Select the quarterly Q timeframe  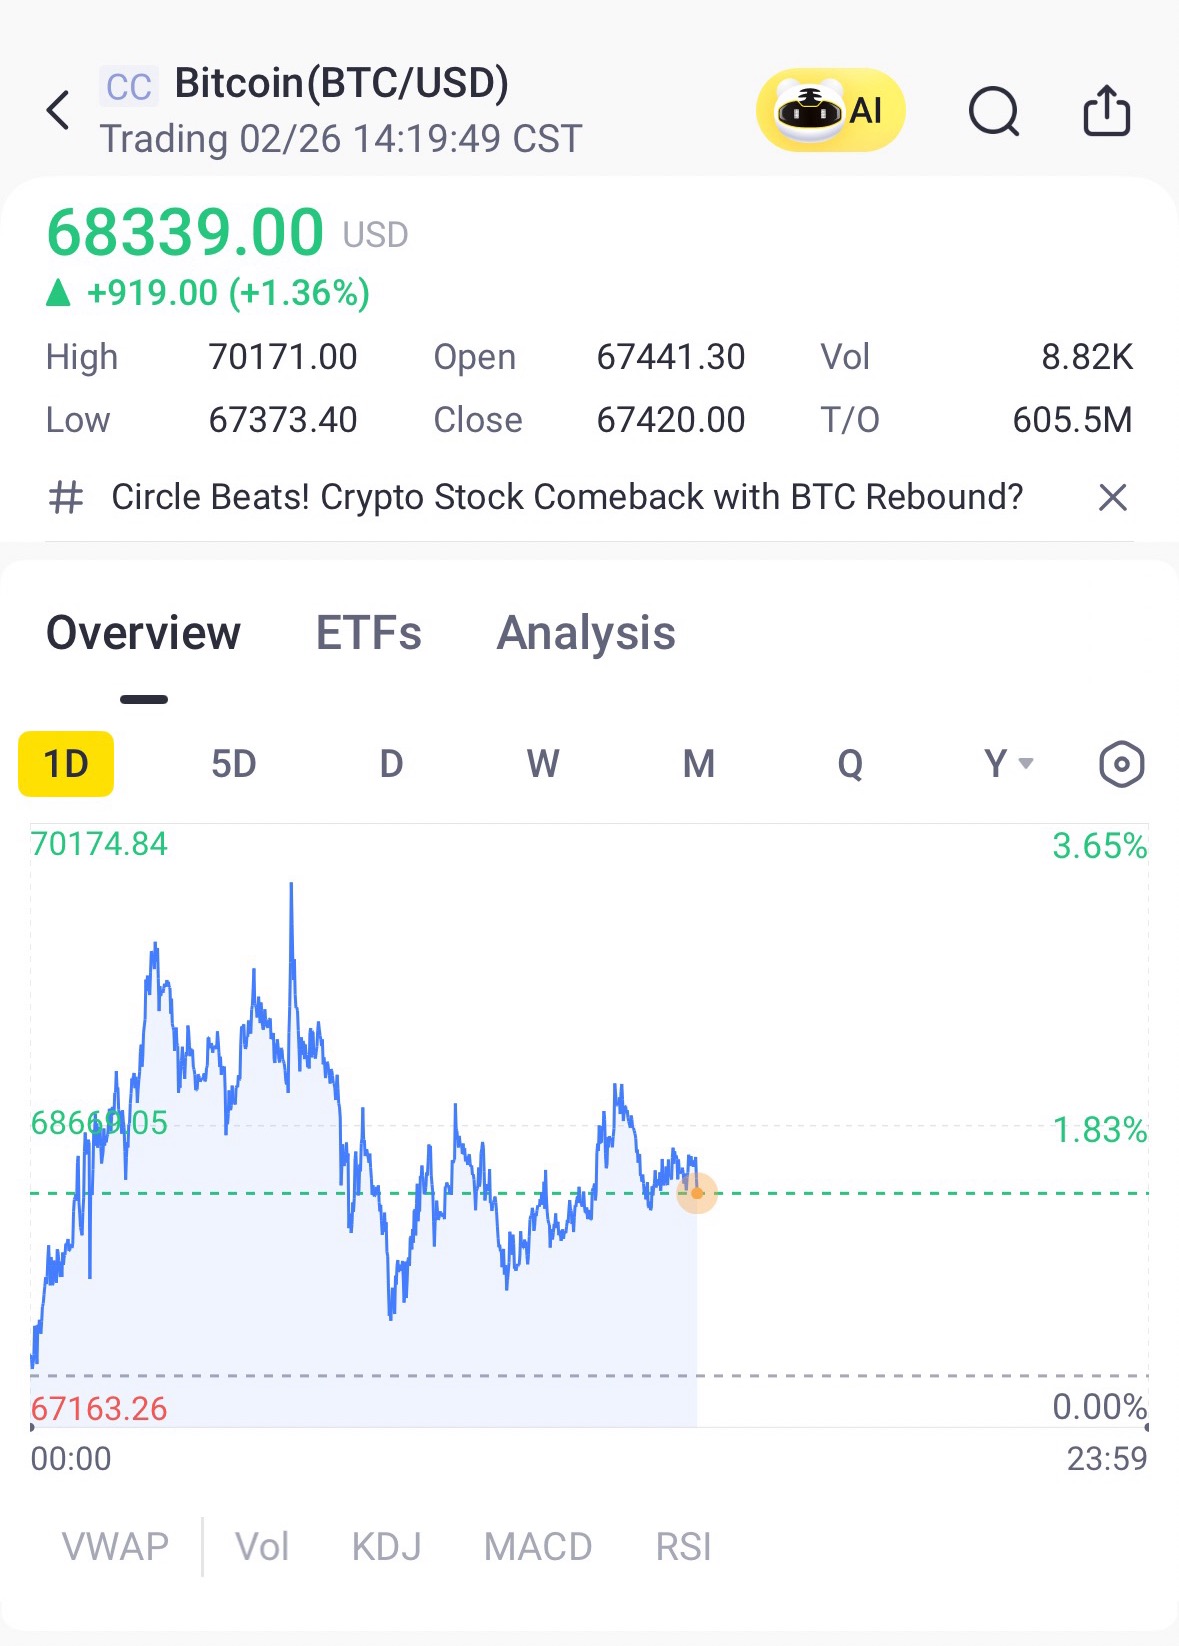pyautogui.click(x=850, y=765)
